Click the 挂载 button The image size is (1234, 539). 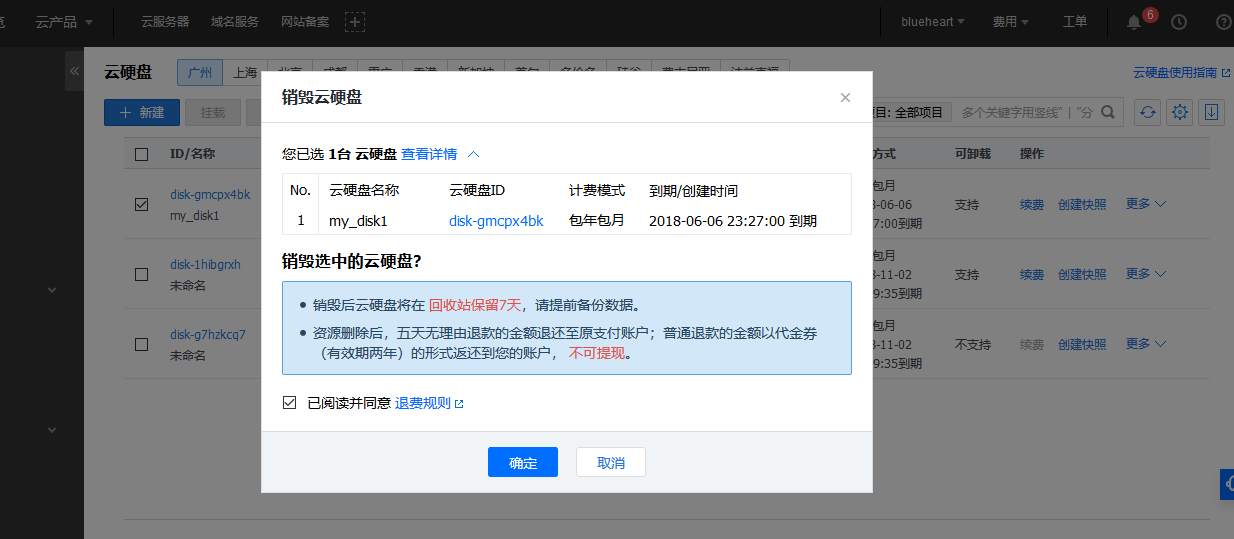[x=213, y=113]
